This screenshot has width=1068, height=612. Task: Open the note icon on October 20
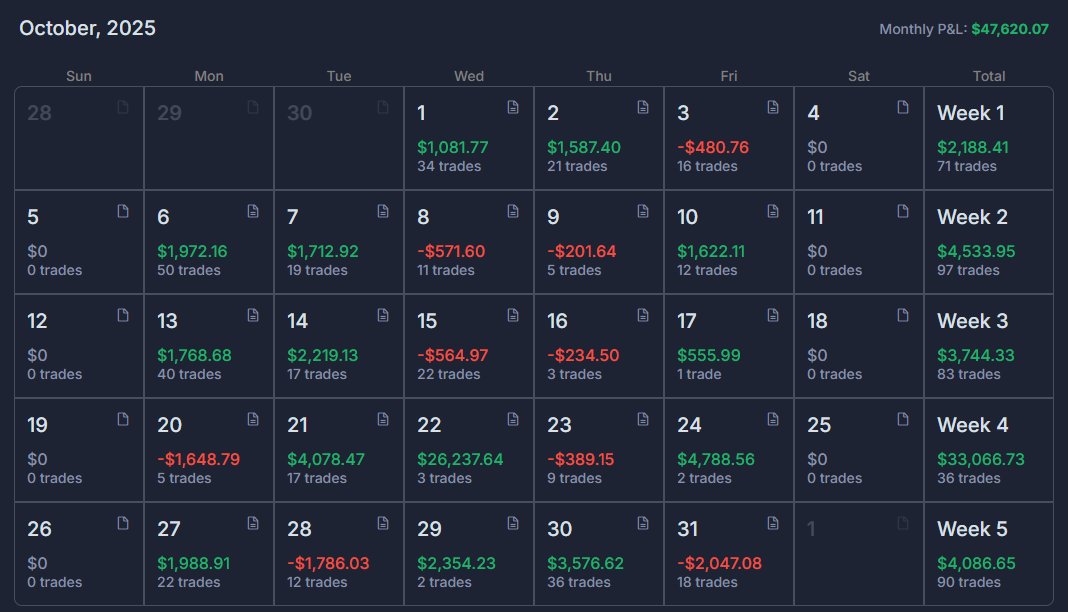[253, 419]
